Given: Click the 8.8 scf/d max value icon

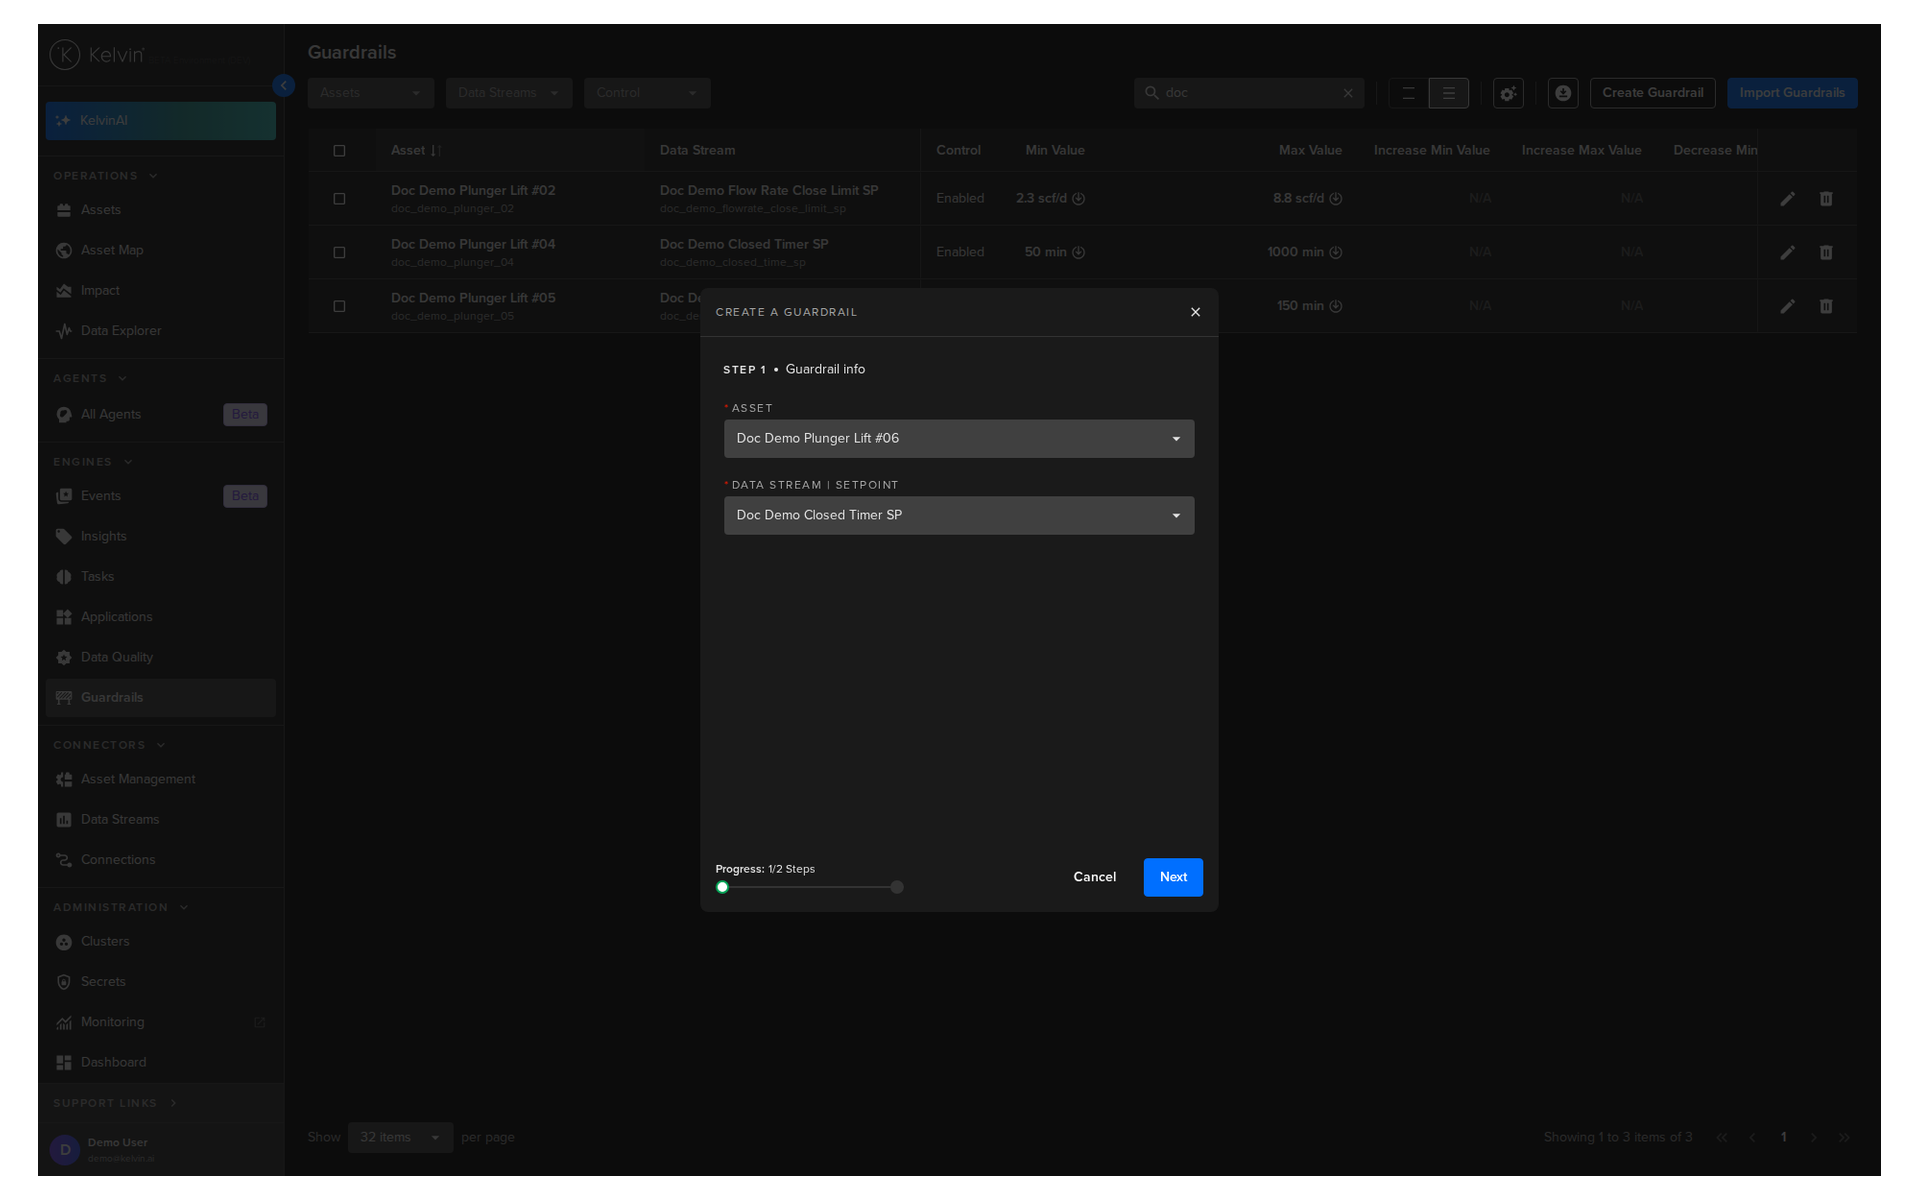Looking at the screenshot, I should click(1336, 199).
